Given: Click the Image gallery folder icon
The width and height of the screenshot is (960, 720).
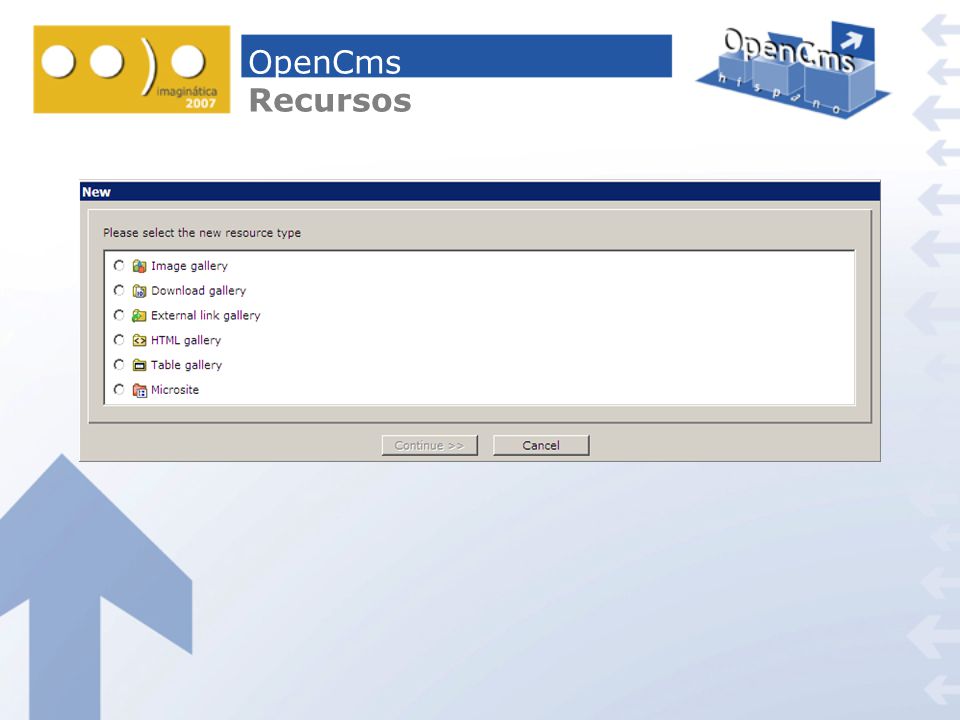Looking at the screenshot, I should click(140, 266).
